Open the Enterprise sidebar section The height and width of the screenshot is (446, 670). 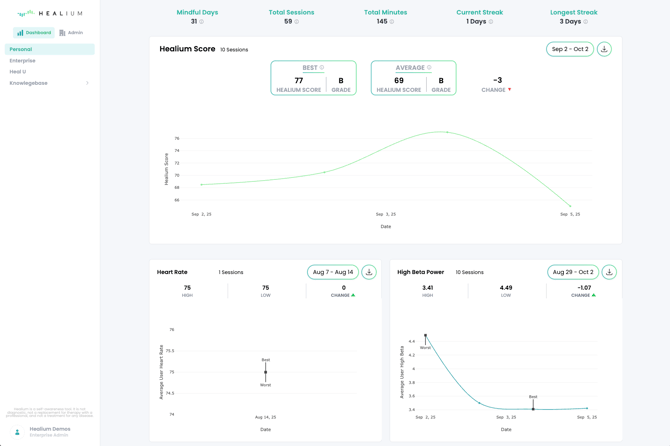pos(22,61)
